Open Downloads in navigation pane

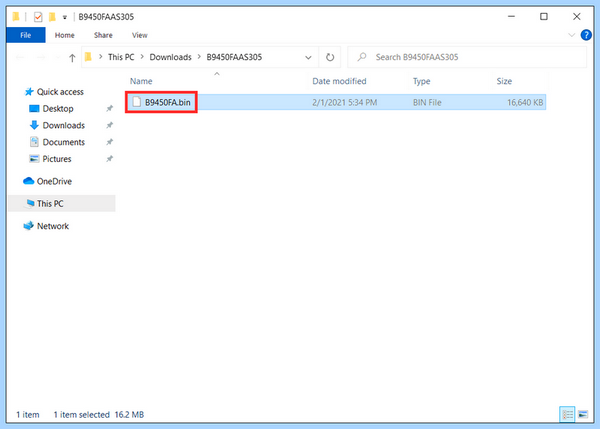(64, 126)
